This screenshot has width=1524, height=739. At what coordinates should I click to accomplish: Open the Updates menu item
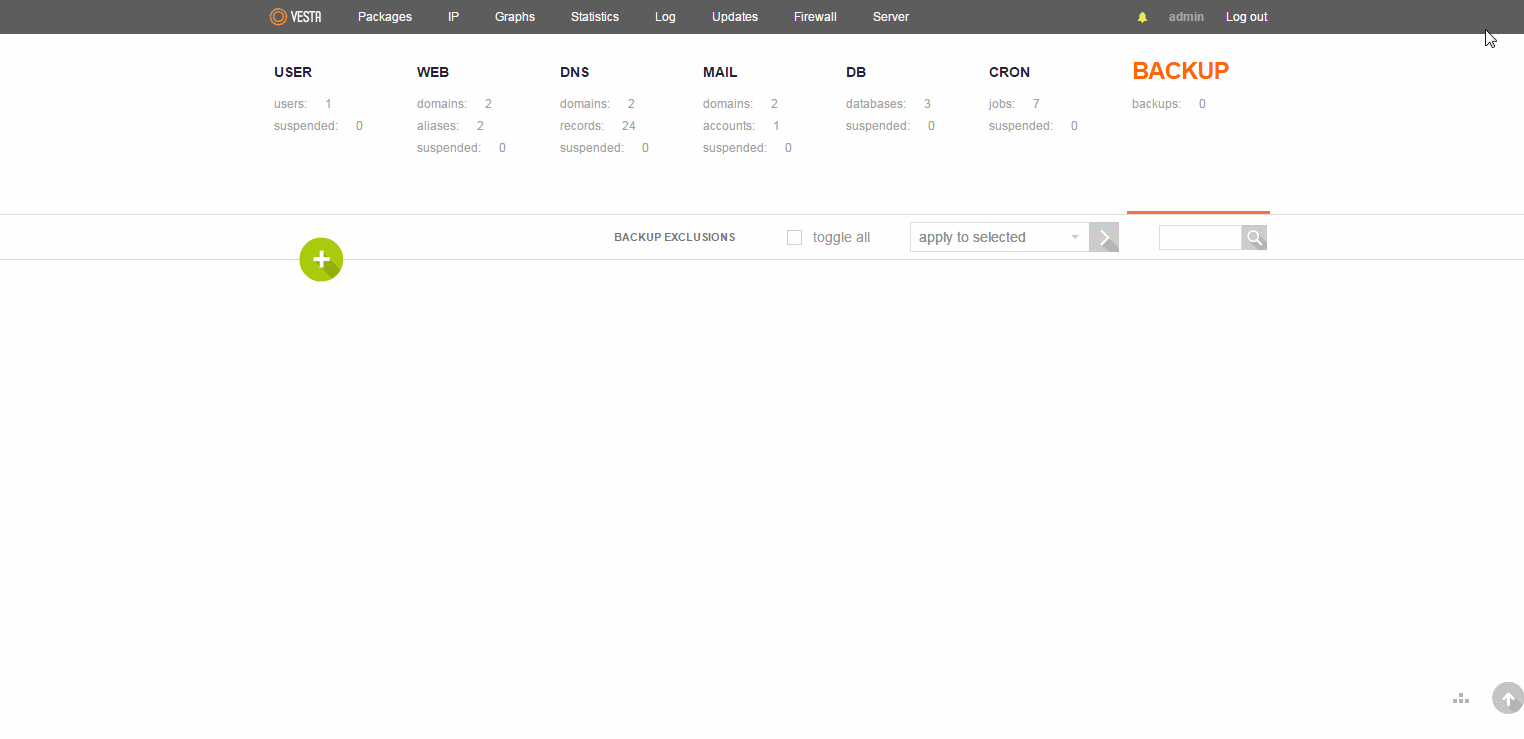735,17
